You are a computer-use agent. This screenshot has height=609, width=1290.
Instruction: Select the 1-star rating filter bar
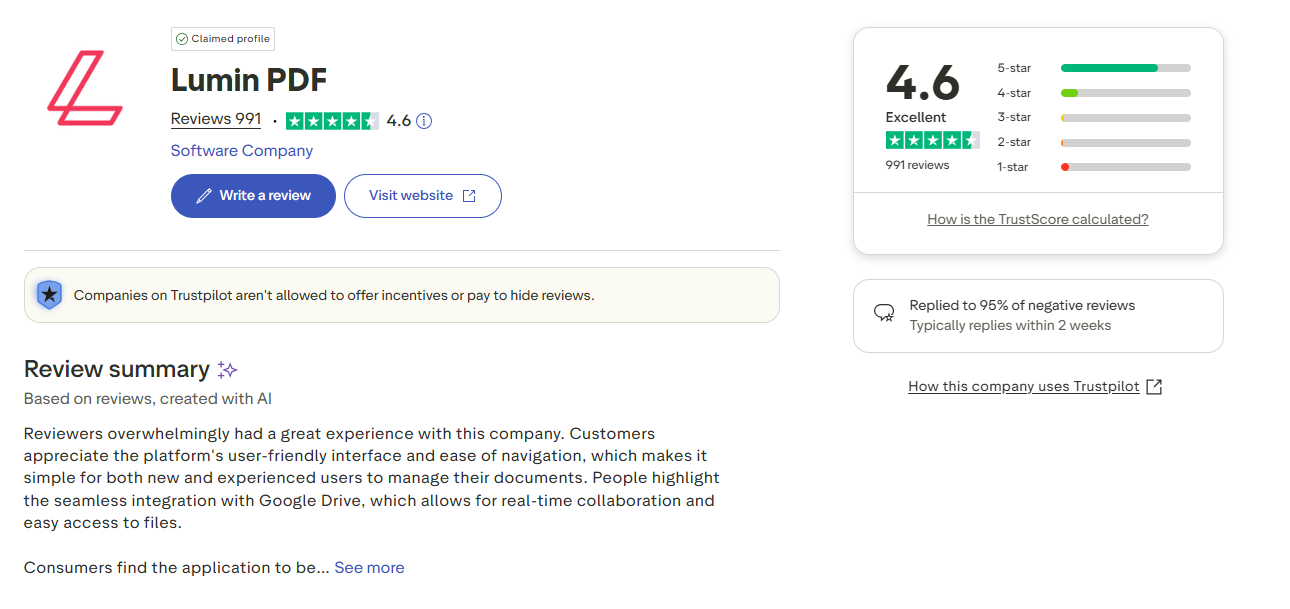point(1125,167)
